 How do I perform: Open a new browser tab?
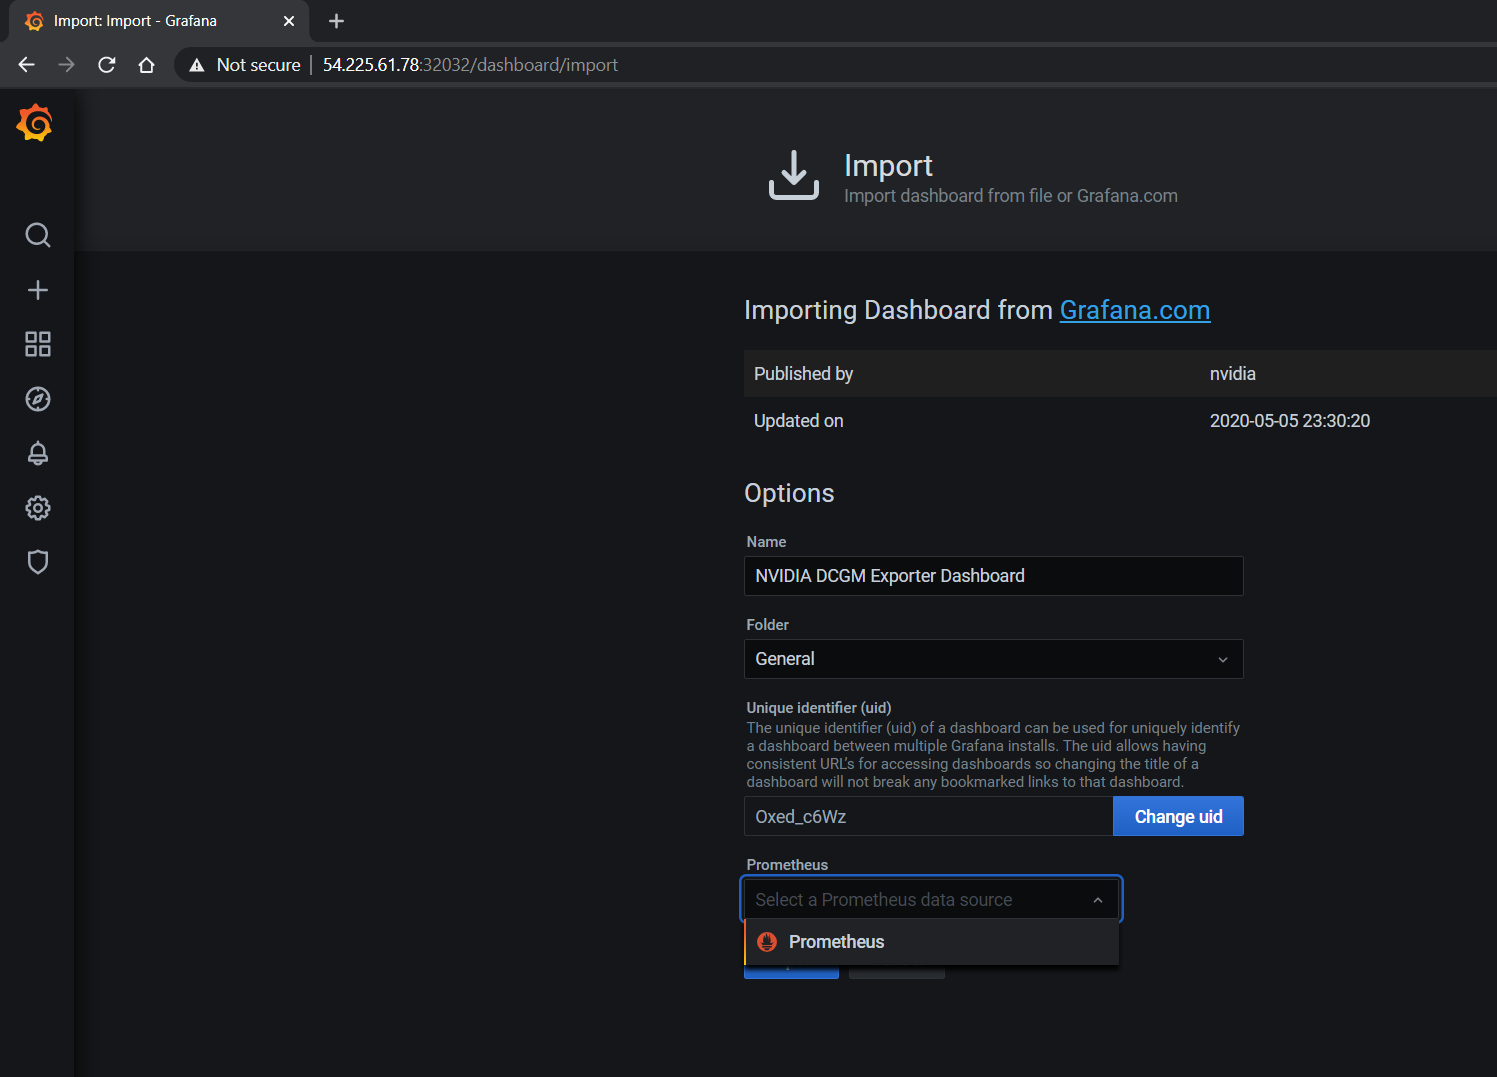[x=336, y=21]
